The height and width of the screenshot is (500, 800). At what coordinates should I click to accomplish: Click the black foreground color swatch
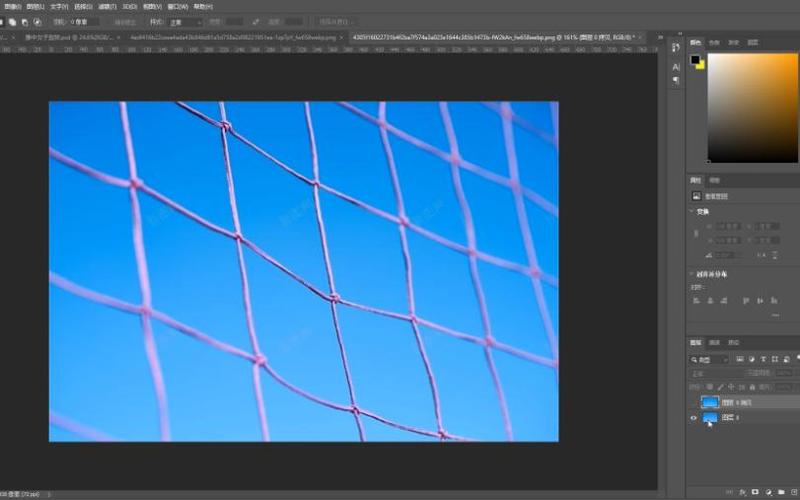coord(695,59)
